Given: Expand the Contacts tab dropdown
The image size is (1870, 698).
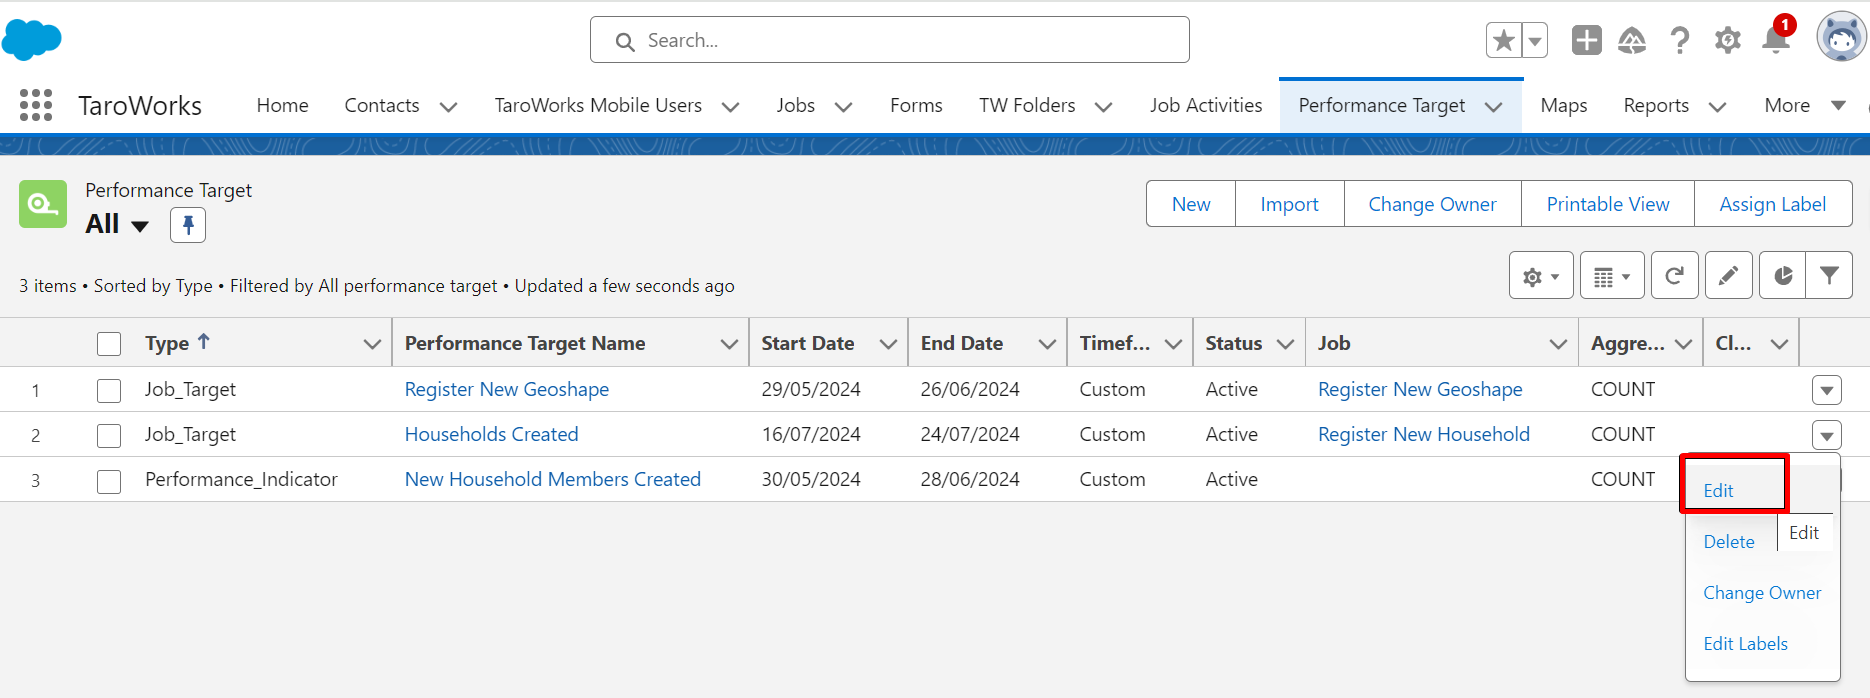Looking at the screenshot, I should click(x=448, y=107).
